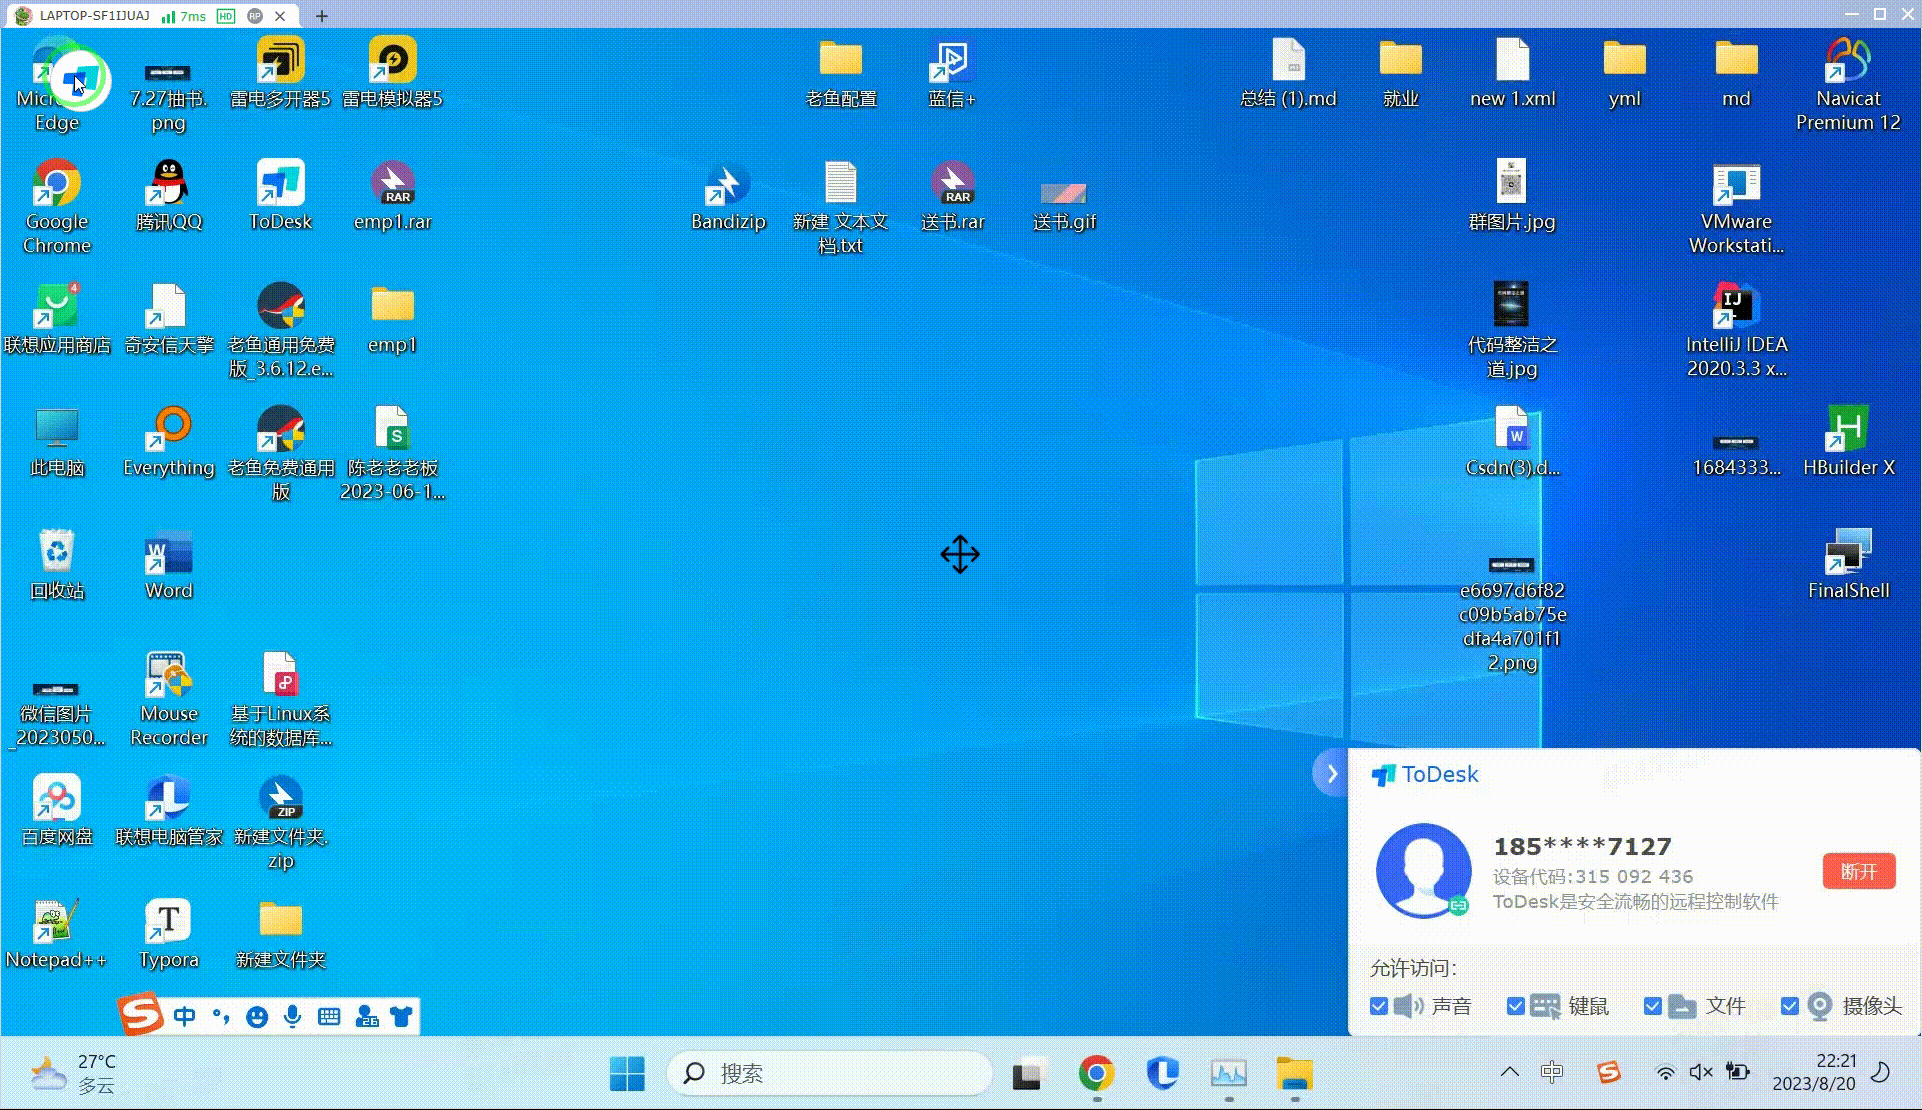Click the Wi-Fi network tray icon
This screenshot has height=1110, width=1922.
click(1665, 1072)
